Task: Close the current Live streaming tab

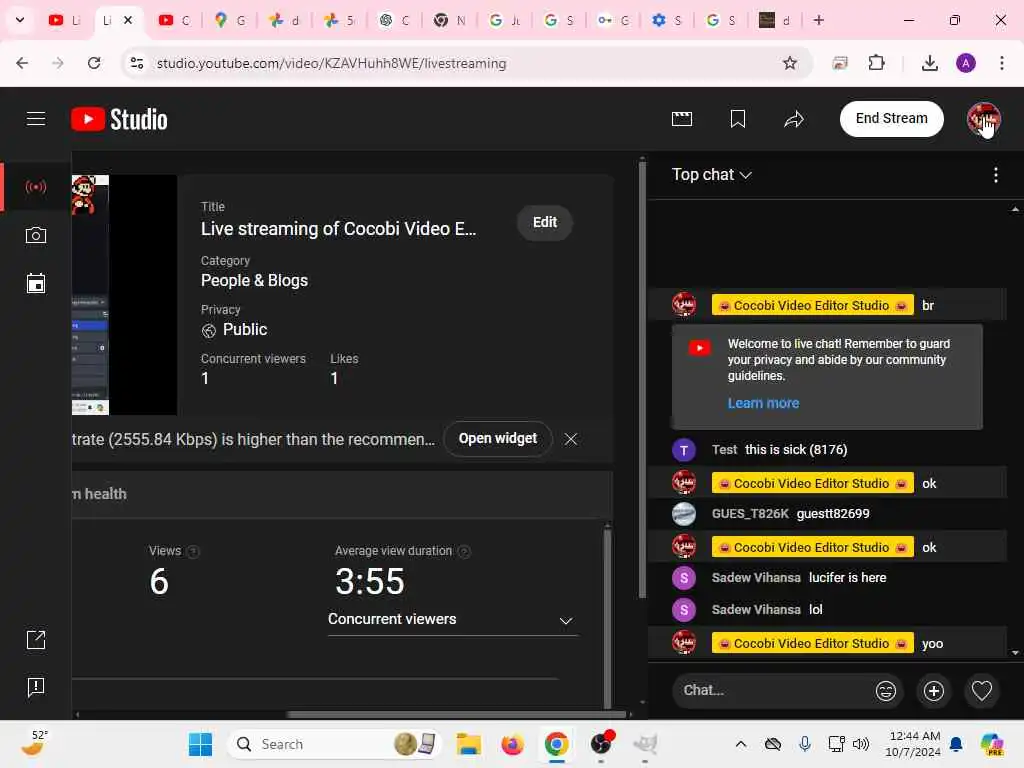Action: coord(128,20)
